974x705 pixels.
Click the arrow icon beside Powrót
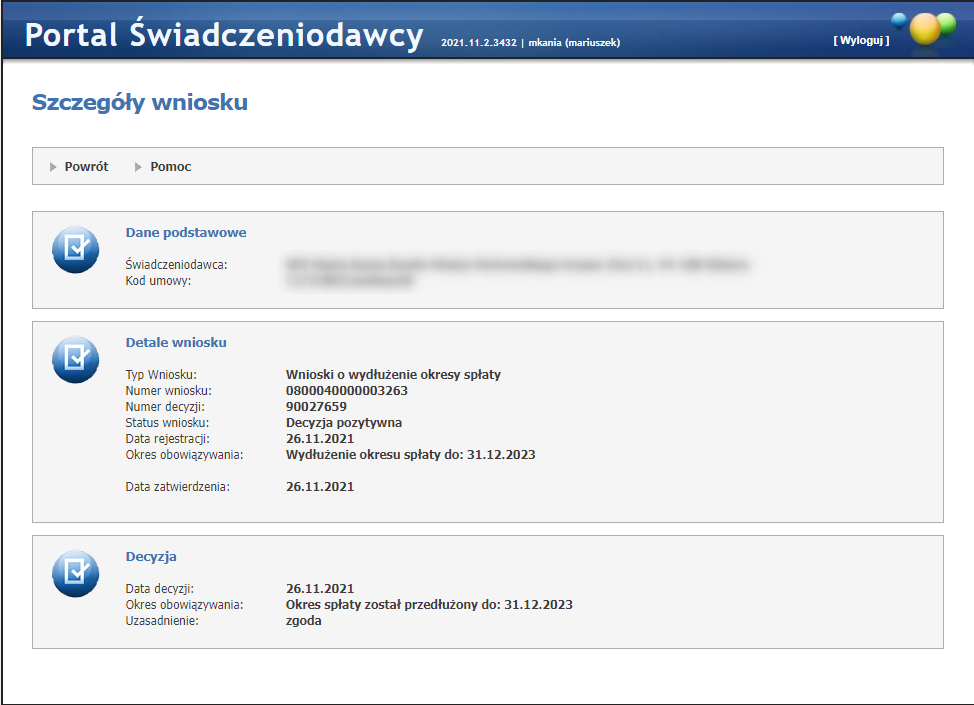(54, 167)
